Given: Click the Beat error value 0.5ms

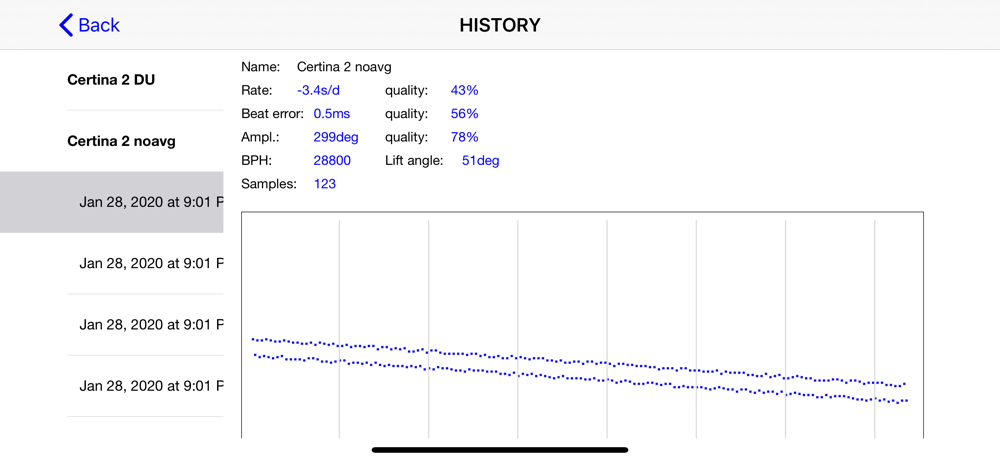Looking at the screenshot, I should click(x=332, y=114).
